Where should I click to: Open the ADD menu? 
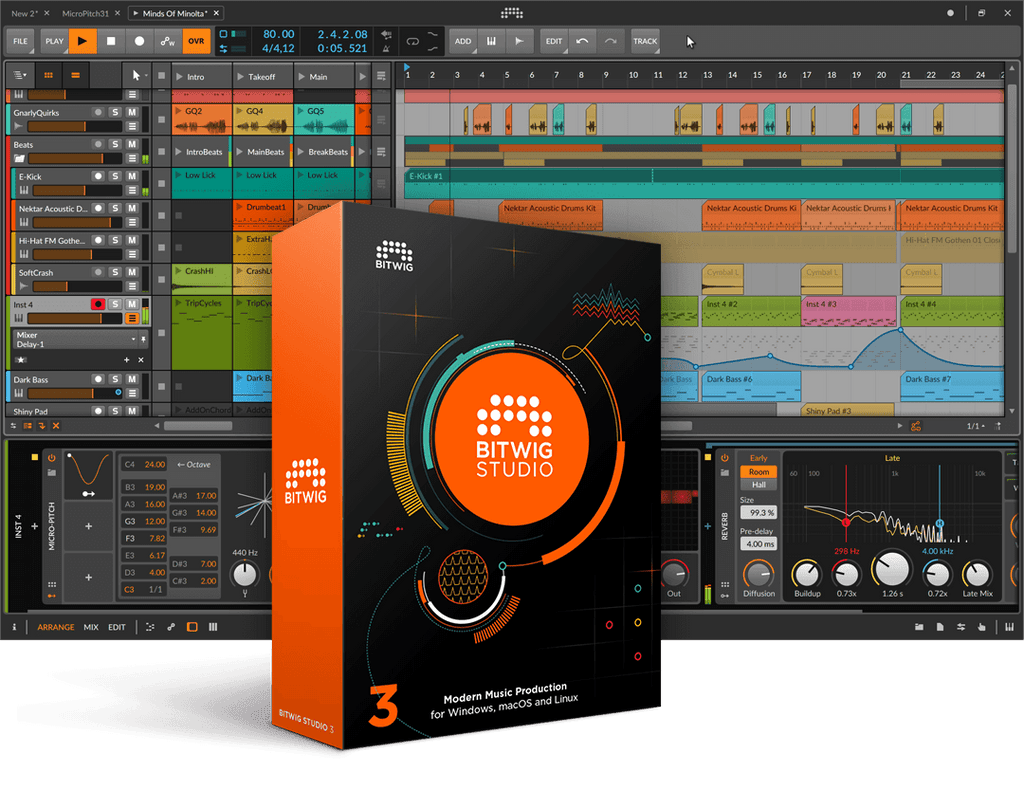[x=463, y=41]
